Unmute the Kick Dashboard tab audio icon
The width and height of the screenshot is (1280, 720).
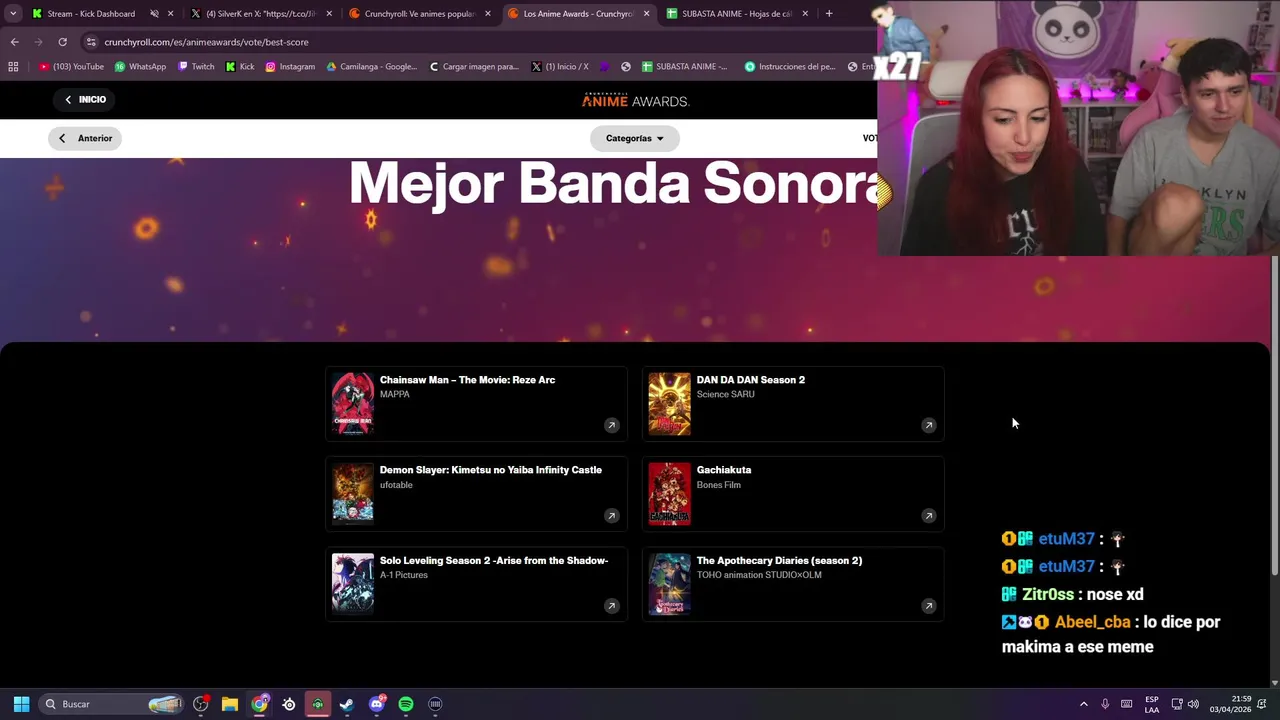tap(154, 14)
